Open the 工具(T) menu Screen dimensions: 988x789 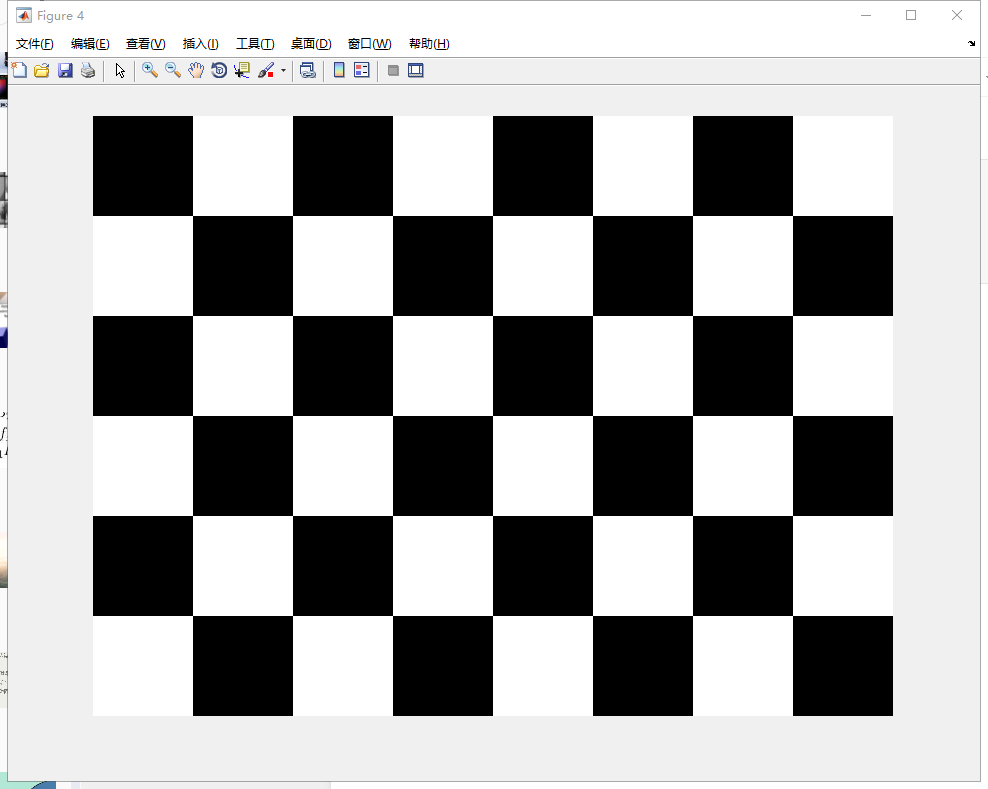[x=255, y=43]
